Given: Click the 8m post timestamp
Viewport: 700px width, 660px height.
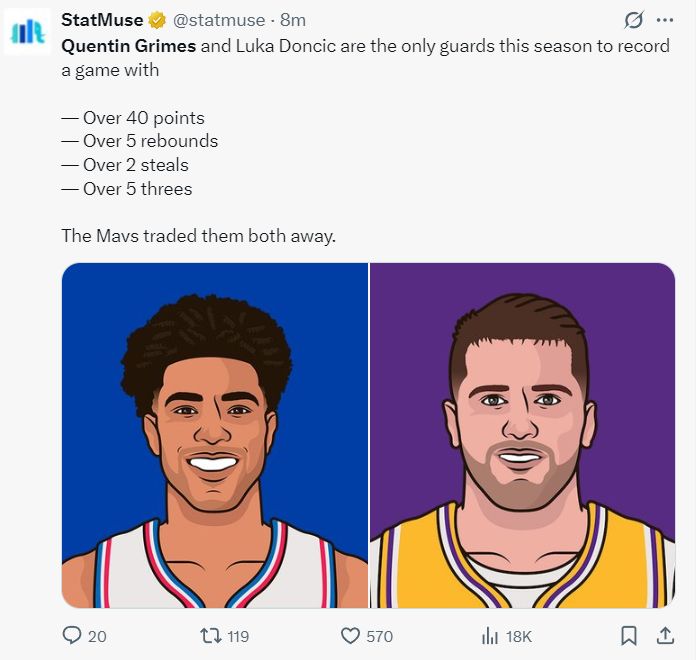Looking at the screenshot, I should pos(293,20).
